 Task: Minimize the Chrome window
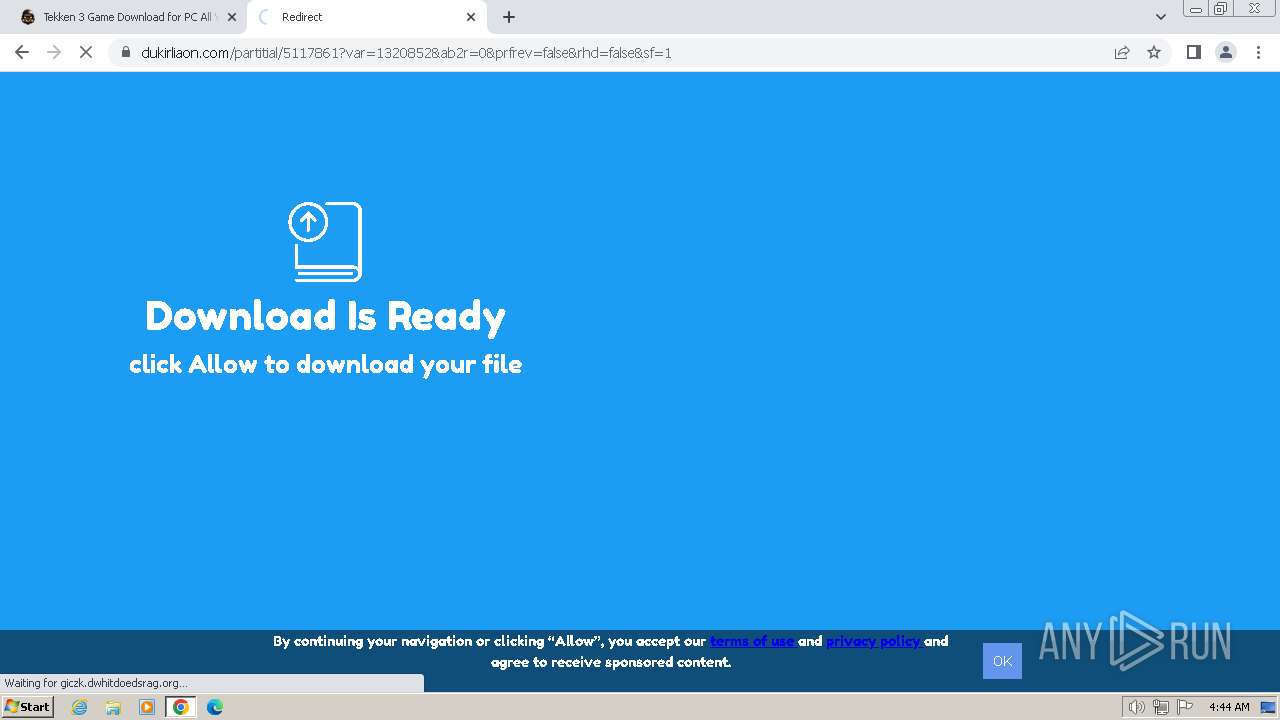coord(1195,9)
